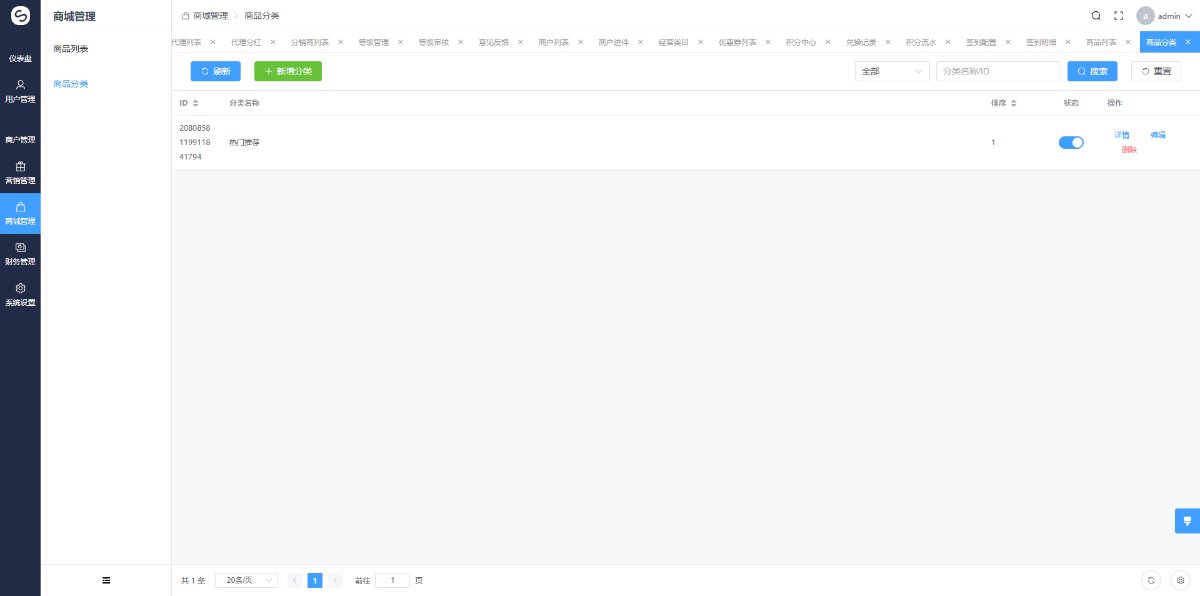Click red 删除 link for 热门推荐
This screenshot has width=1200, height=596.
click(1129, 149)
